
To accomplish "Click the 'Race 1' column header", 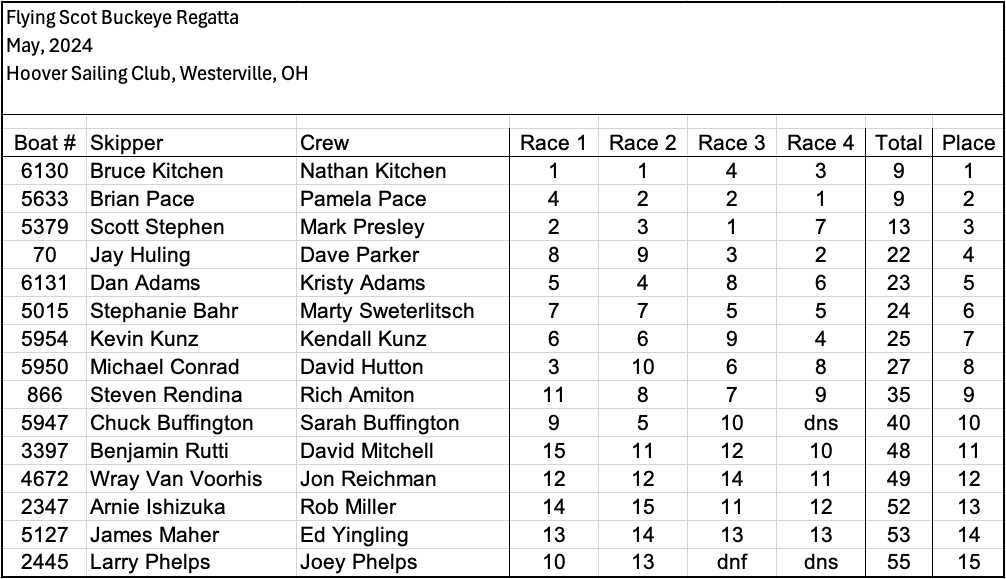I will [553, 143].
